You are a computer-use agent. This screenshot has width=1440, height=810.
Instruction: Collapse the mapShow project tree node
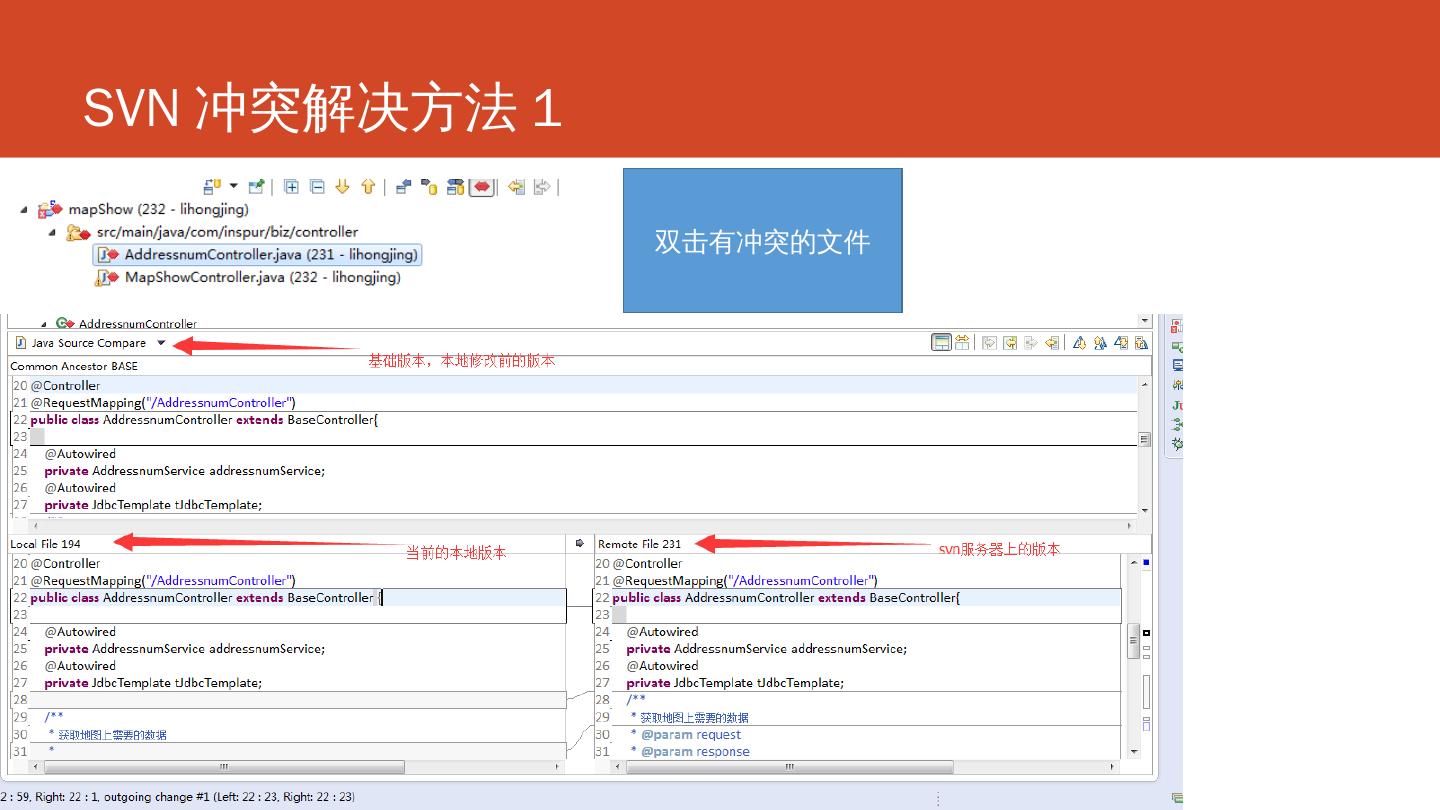24,210
